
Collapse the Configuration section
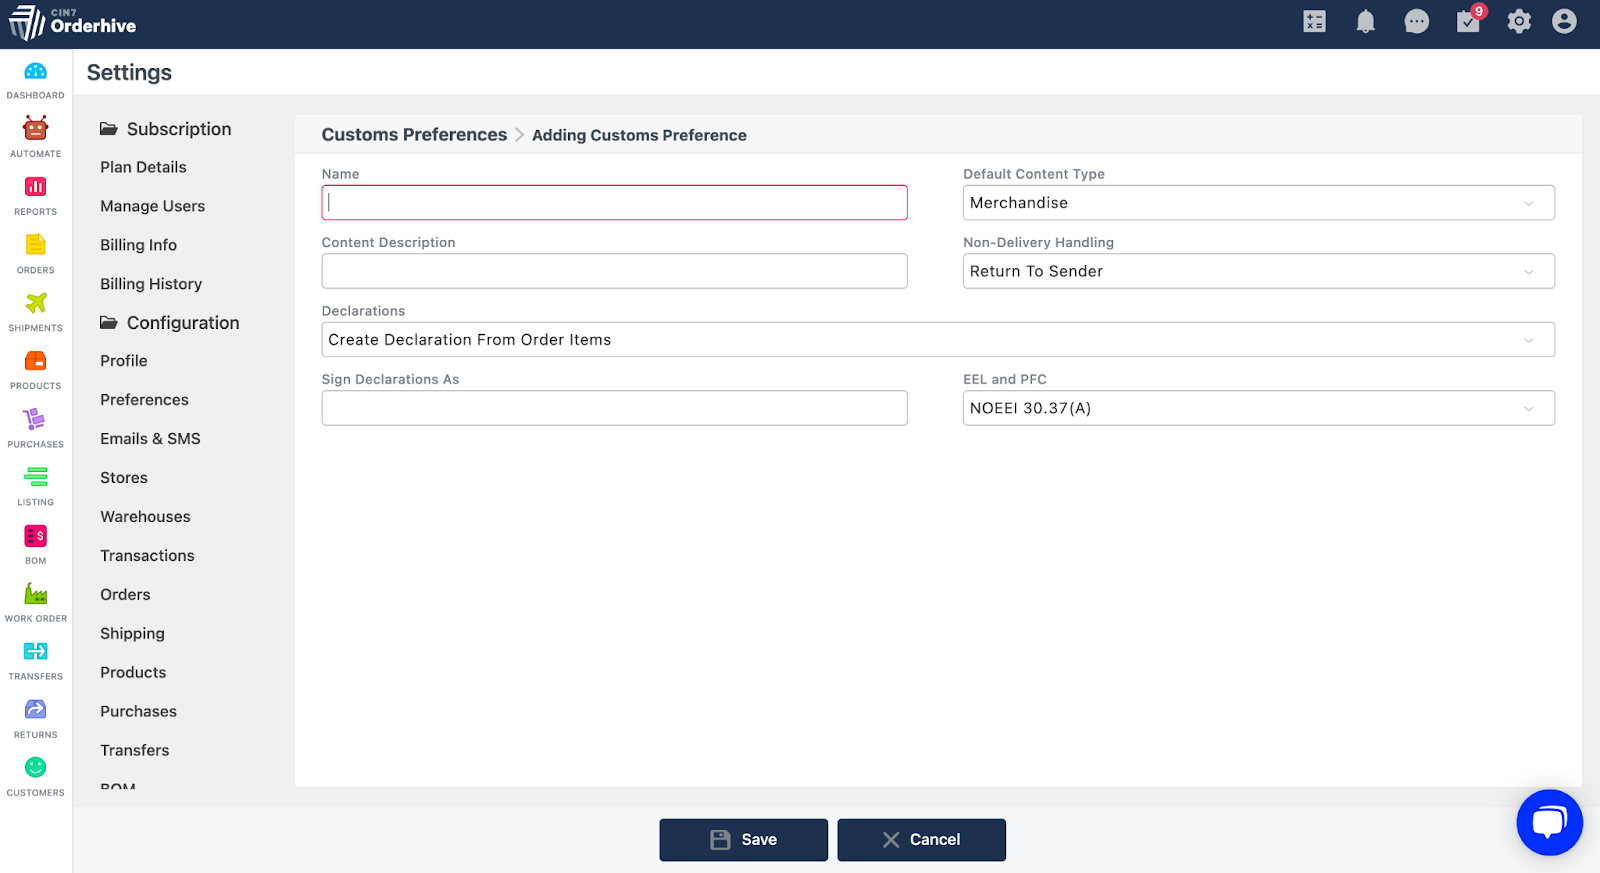coord(169,323)
